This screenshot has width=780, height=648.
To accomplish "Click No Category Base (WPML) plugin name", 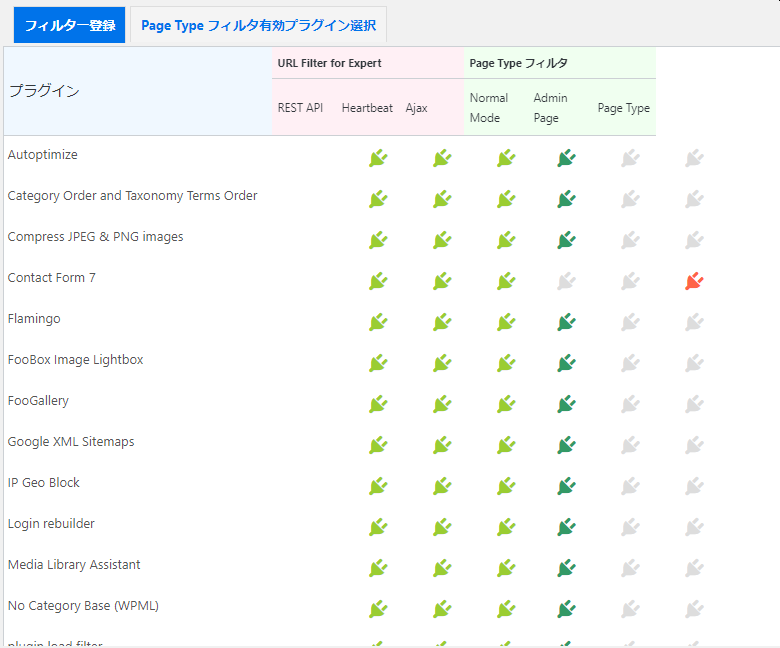I will tap(83, 606).
